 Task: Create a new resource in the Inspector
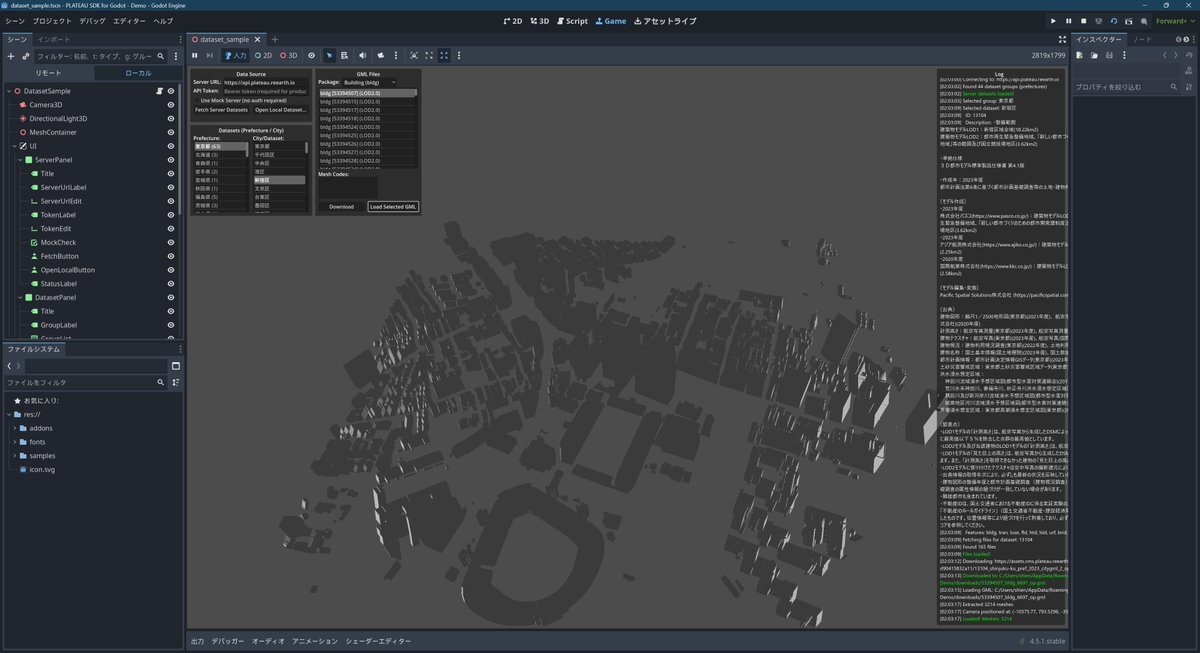(1079, 56)
